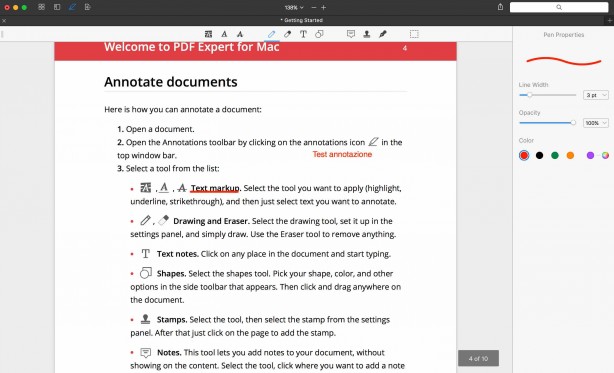The height and width of the screenshot is (373, 614).
Task: Click the 'Notes.' bold text
Action: click(169, 353)
